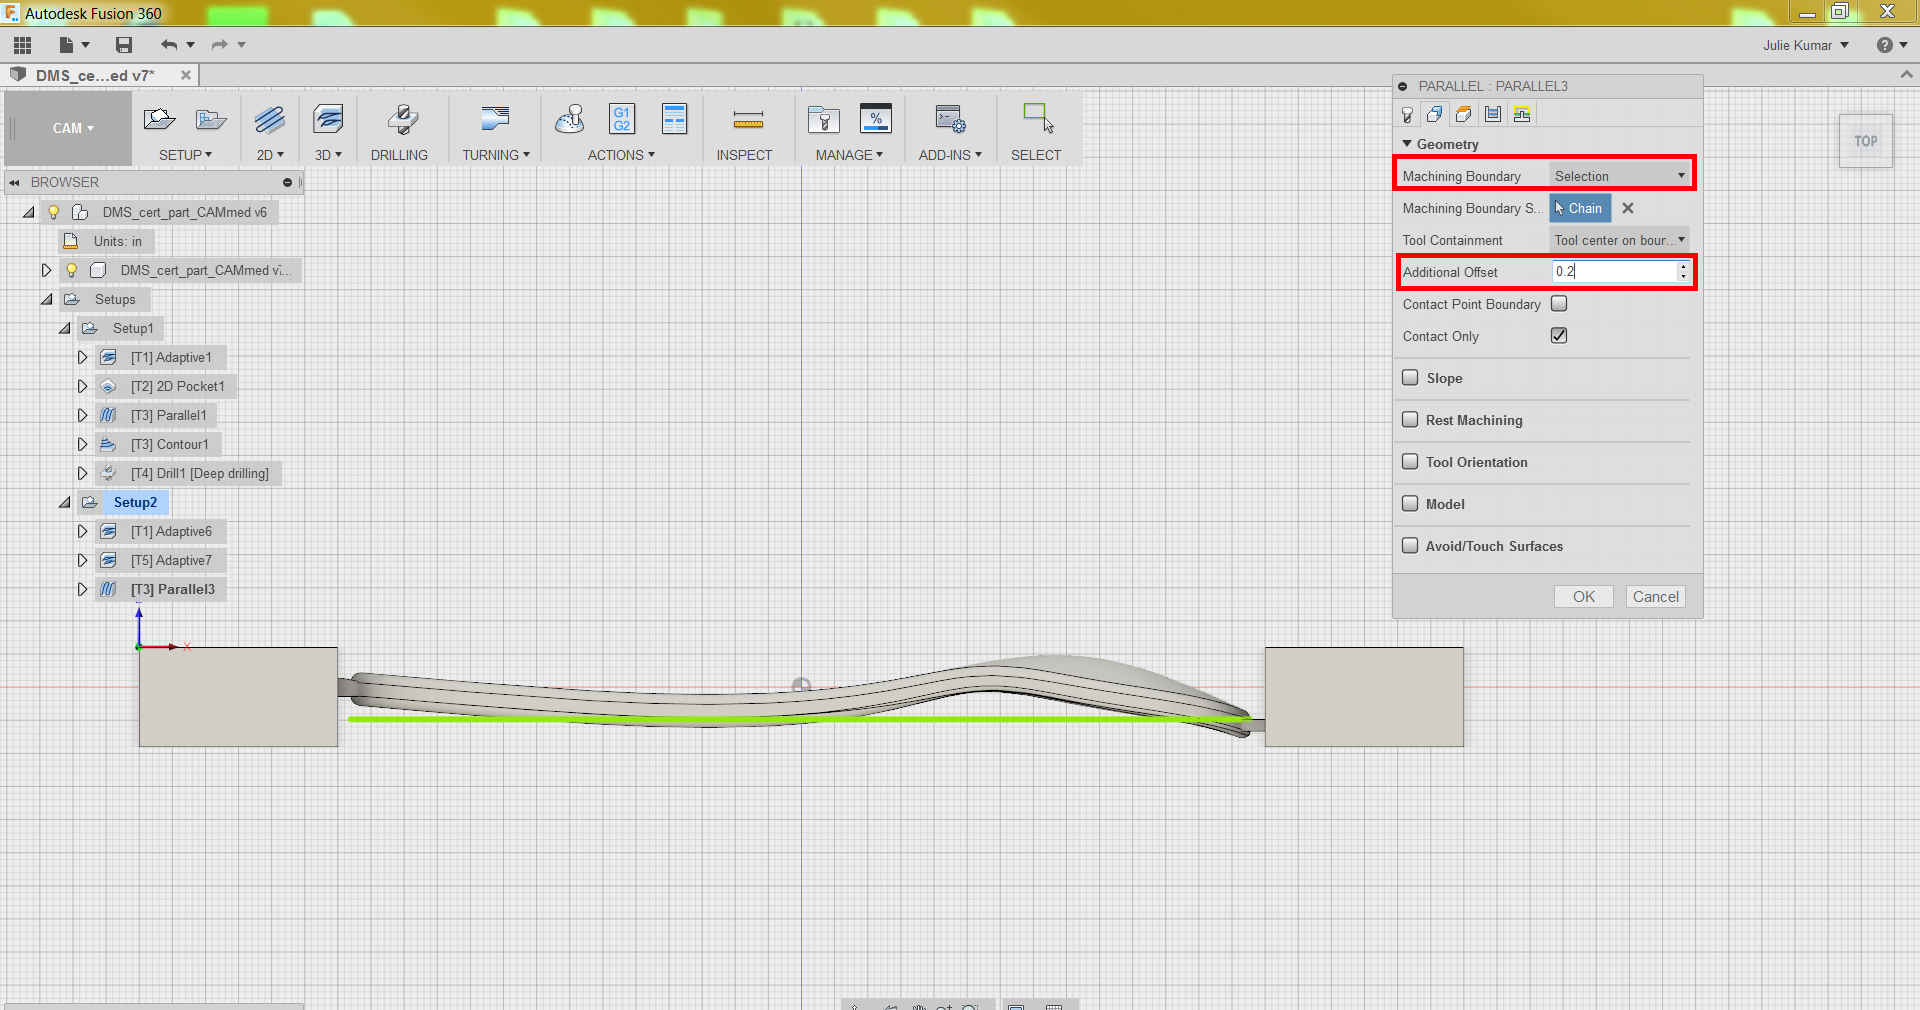1920x1010 pixels.
Task: Click the Turning profile icon
Action: pyautogui.click(x=494, y=120)
